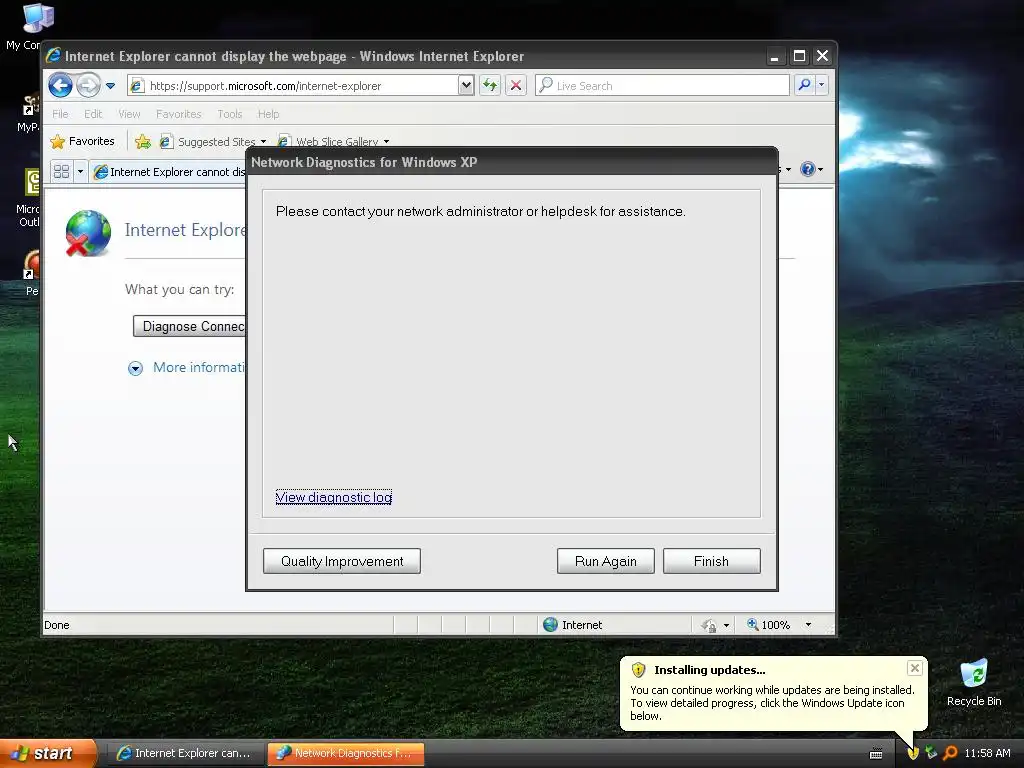Image resolution: width=1024 pixels, height=768 pixels.
Task: Open the File menu
Action: click(60, 114)
